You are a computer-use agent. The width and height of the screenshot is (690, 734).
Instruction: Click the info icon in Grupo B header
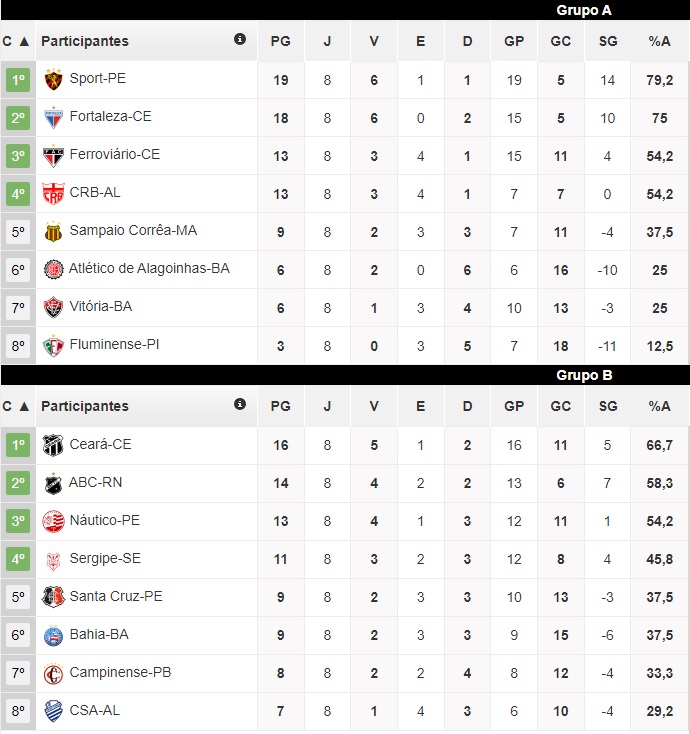click(240, 405)
